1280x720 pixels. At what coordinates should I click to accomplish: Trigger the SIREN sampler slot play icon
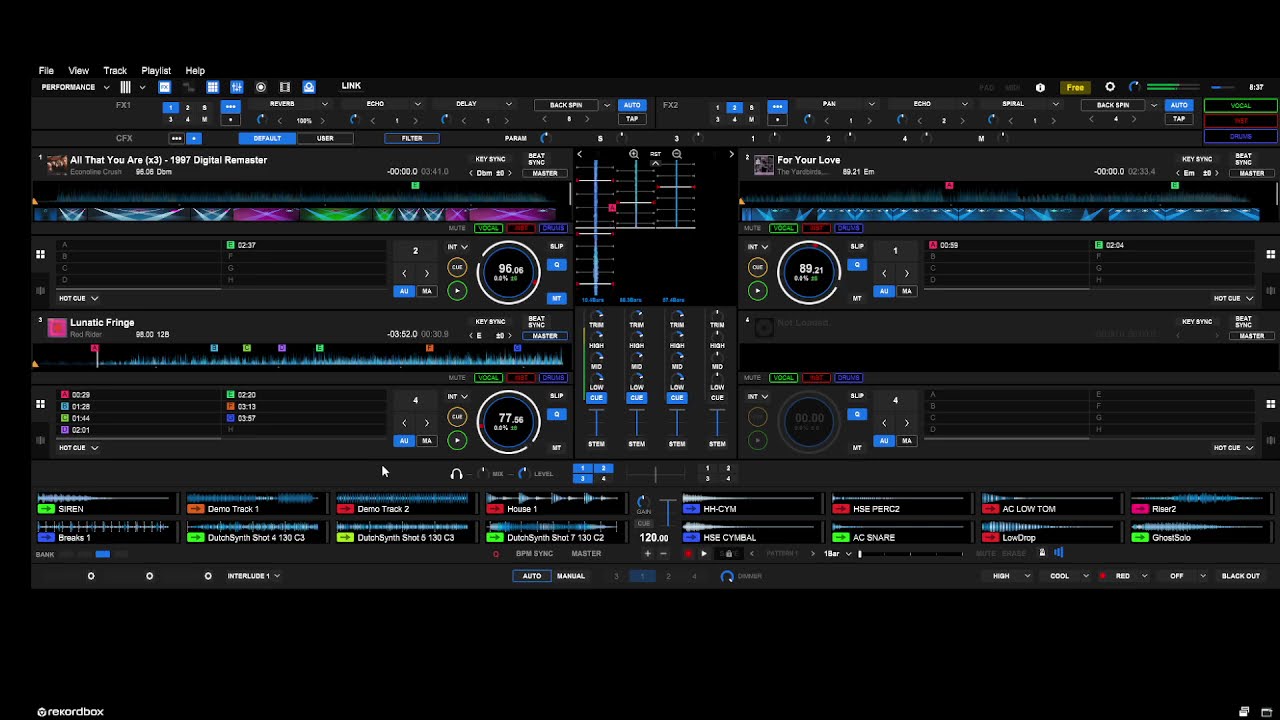pos(45,509)
